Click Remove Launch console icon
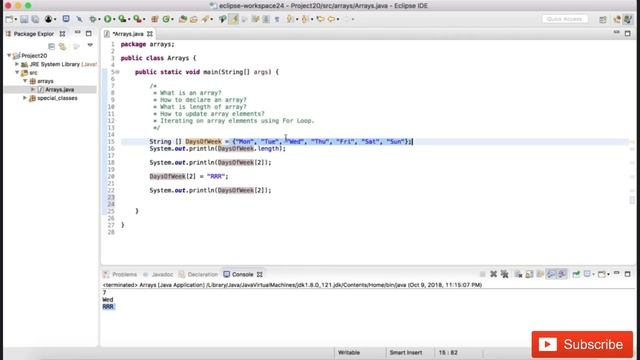Viewport: 640px width, 360px height. [493, 274]
